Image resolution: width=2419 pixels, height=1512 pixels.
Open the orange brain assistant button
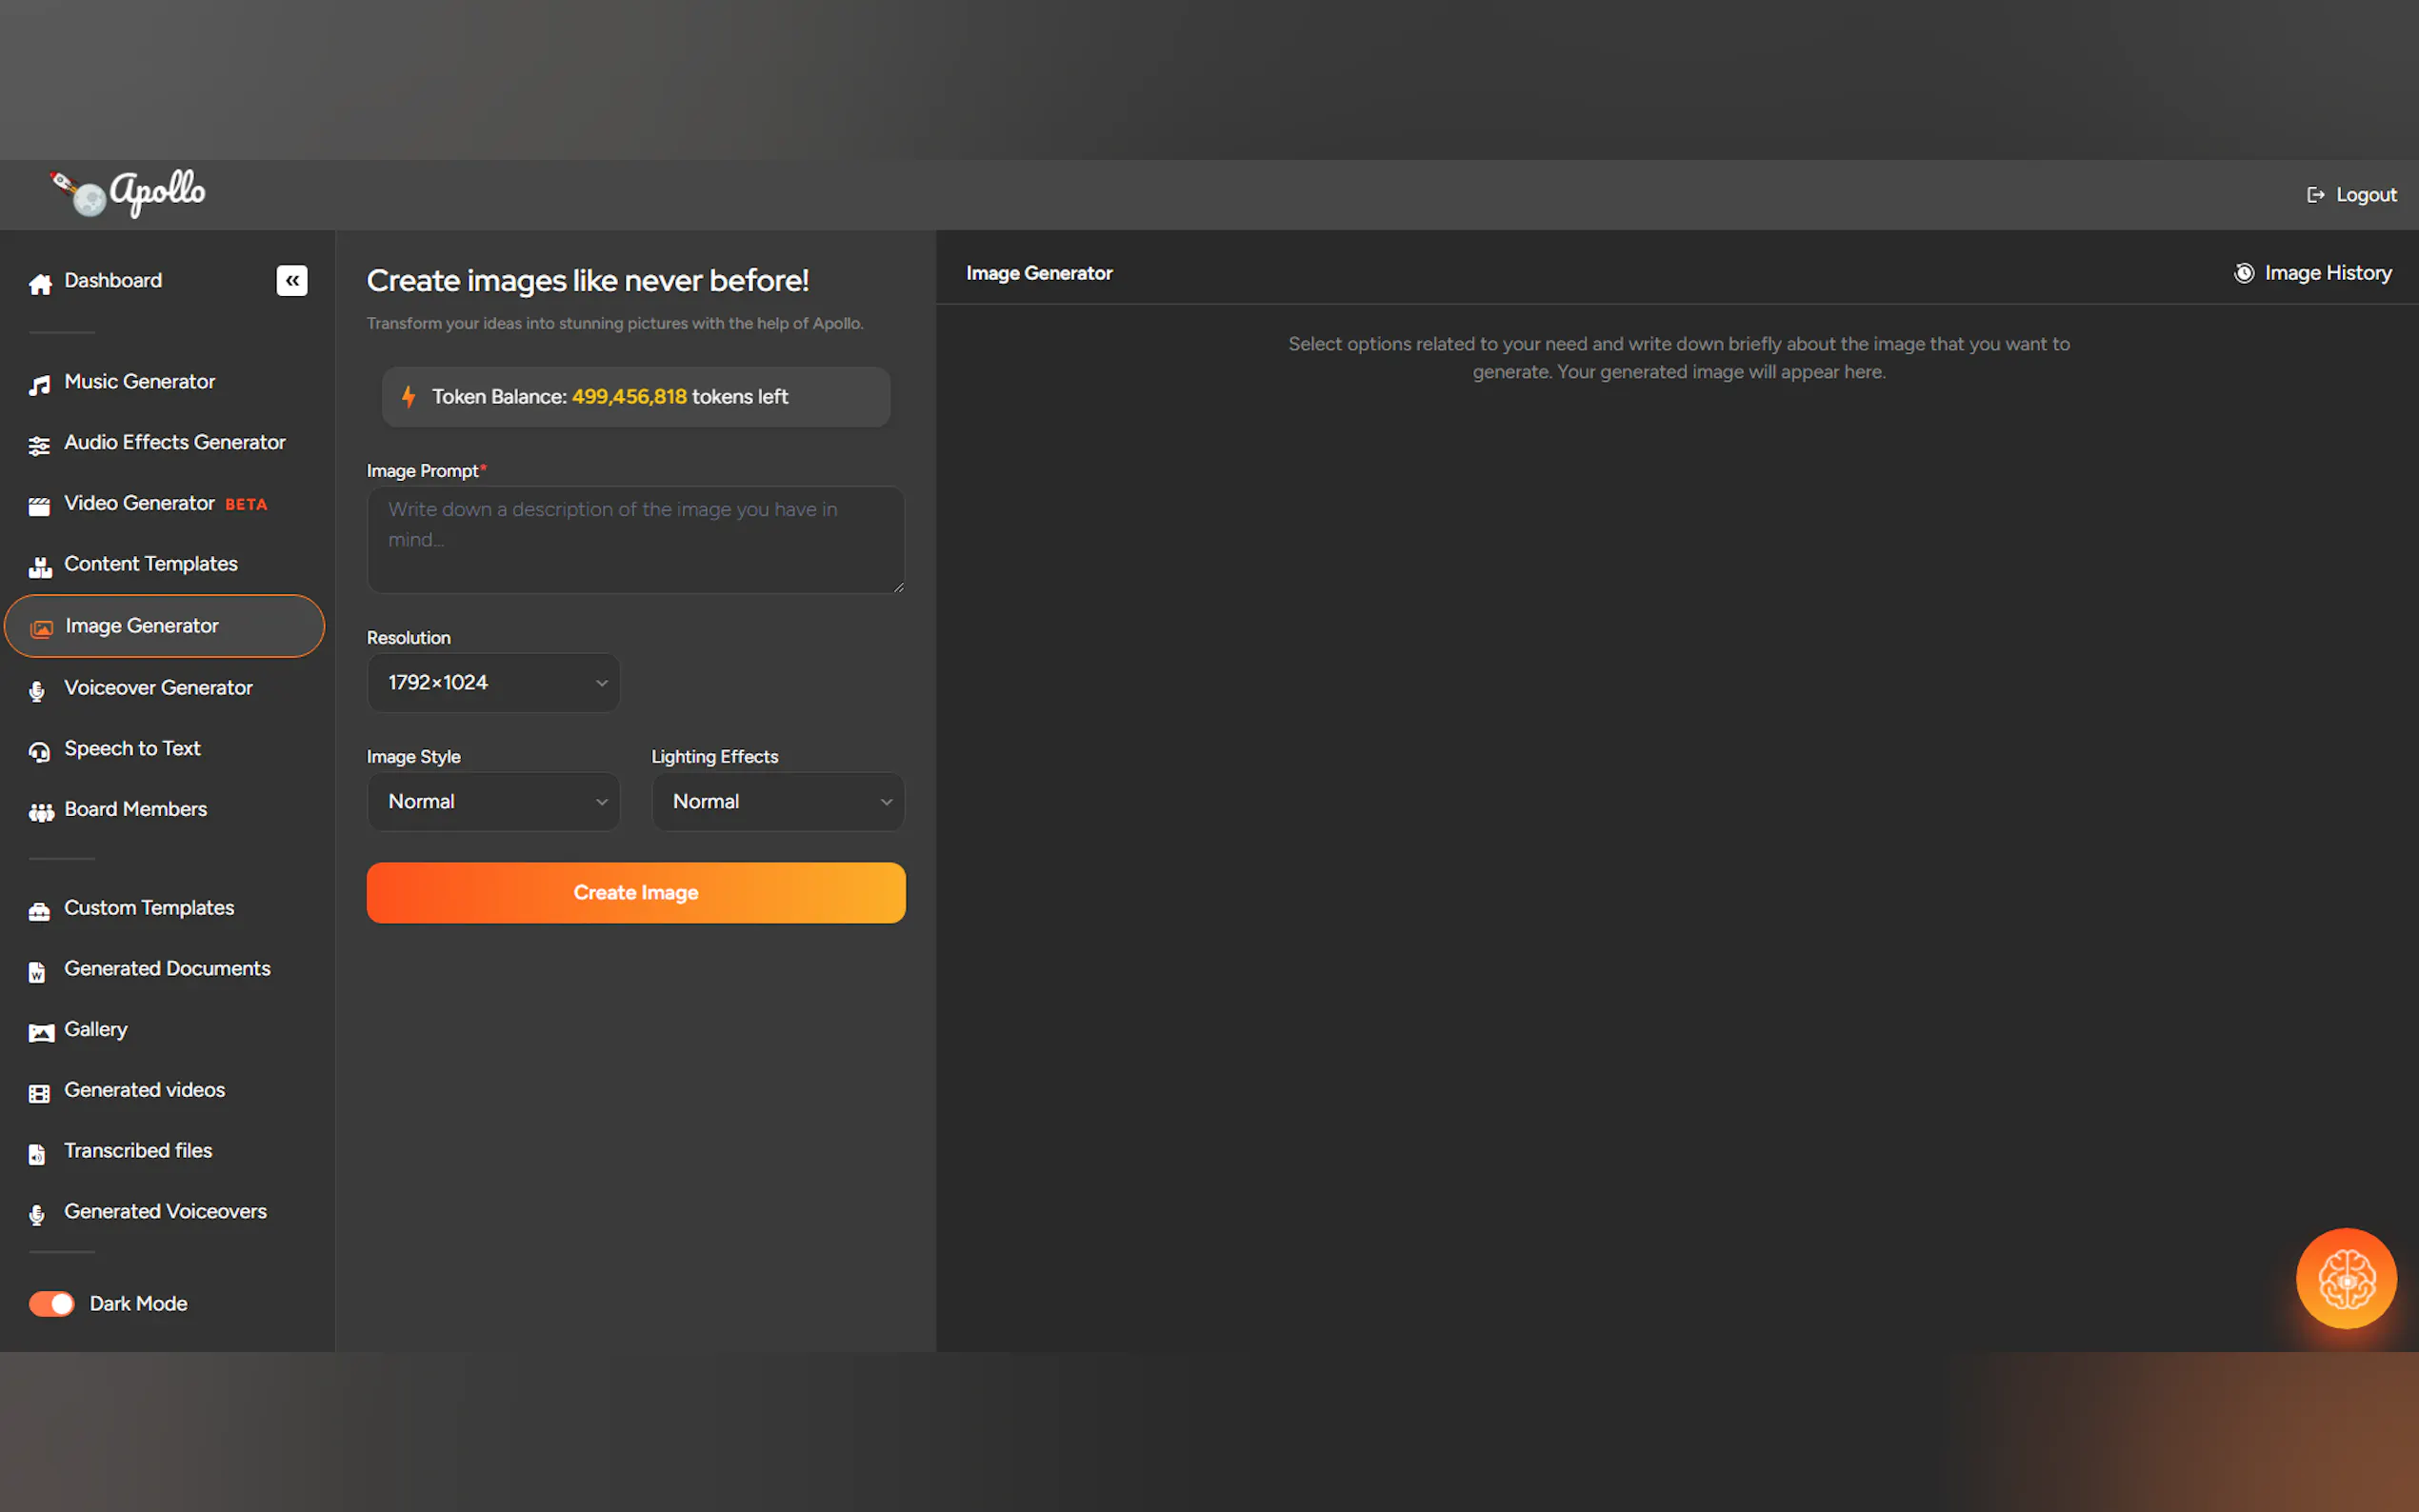pos(2345,1278)
